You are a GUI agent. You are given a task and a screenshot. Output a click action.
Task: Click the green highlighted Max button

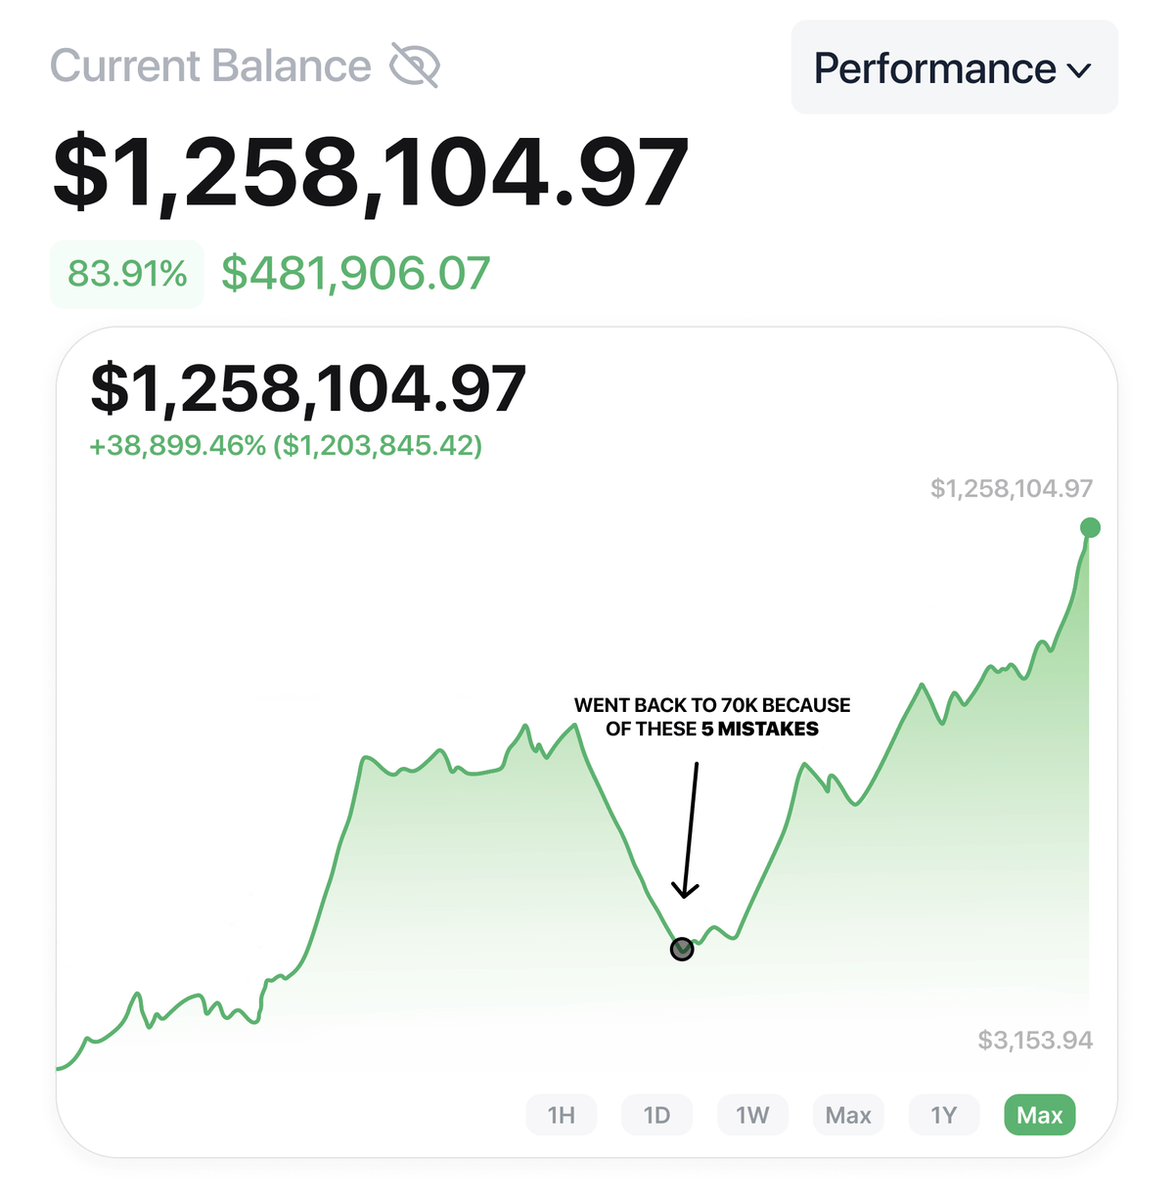[x=1039, y=1115]
